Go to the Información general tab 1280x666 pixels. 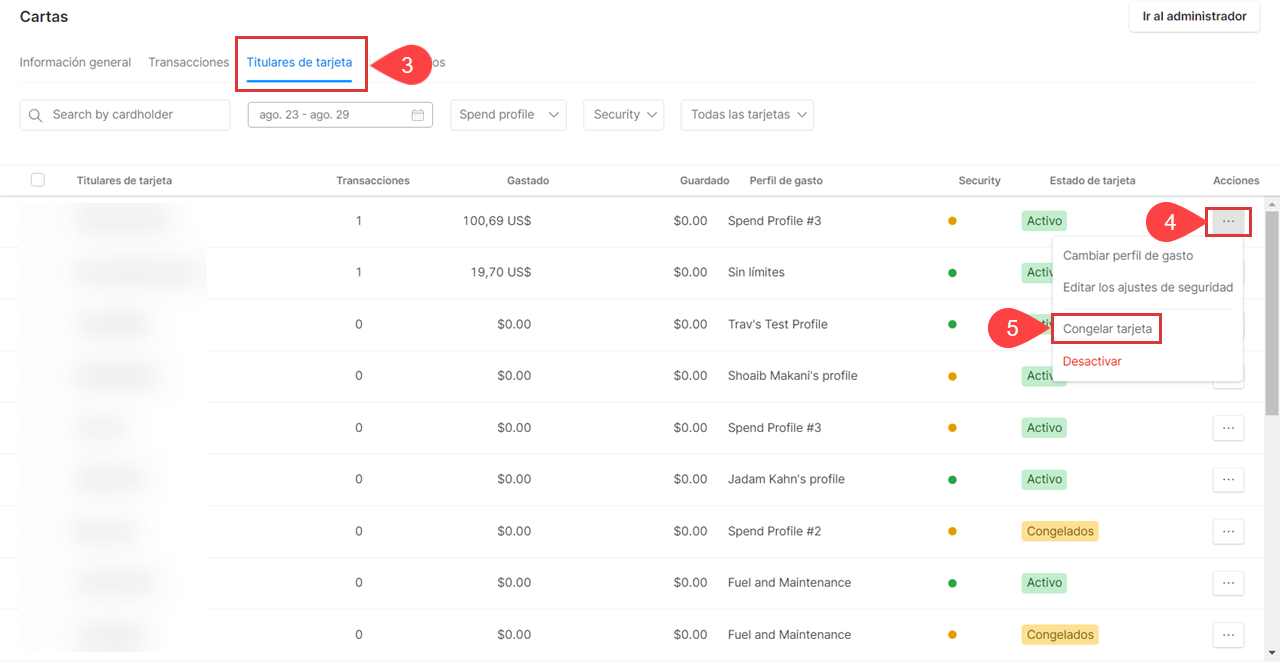click(75, 62)
